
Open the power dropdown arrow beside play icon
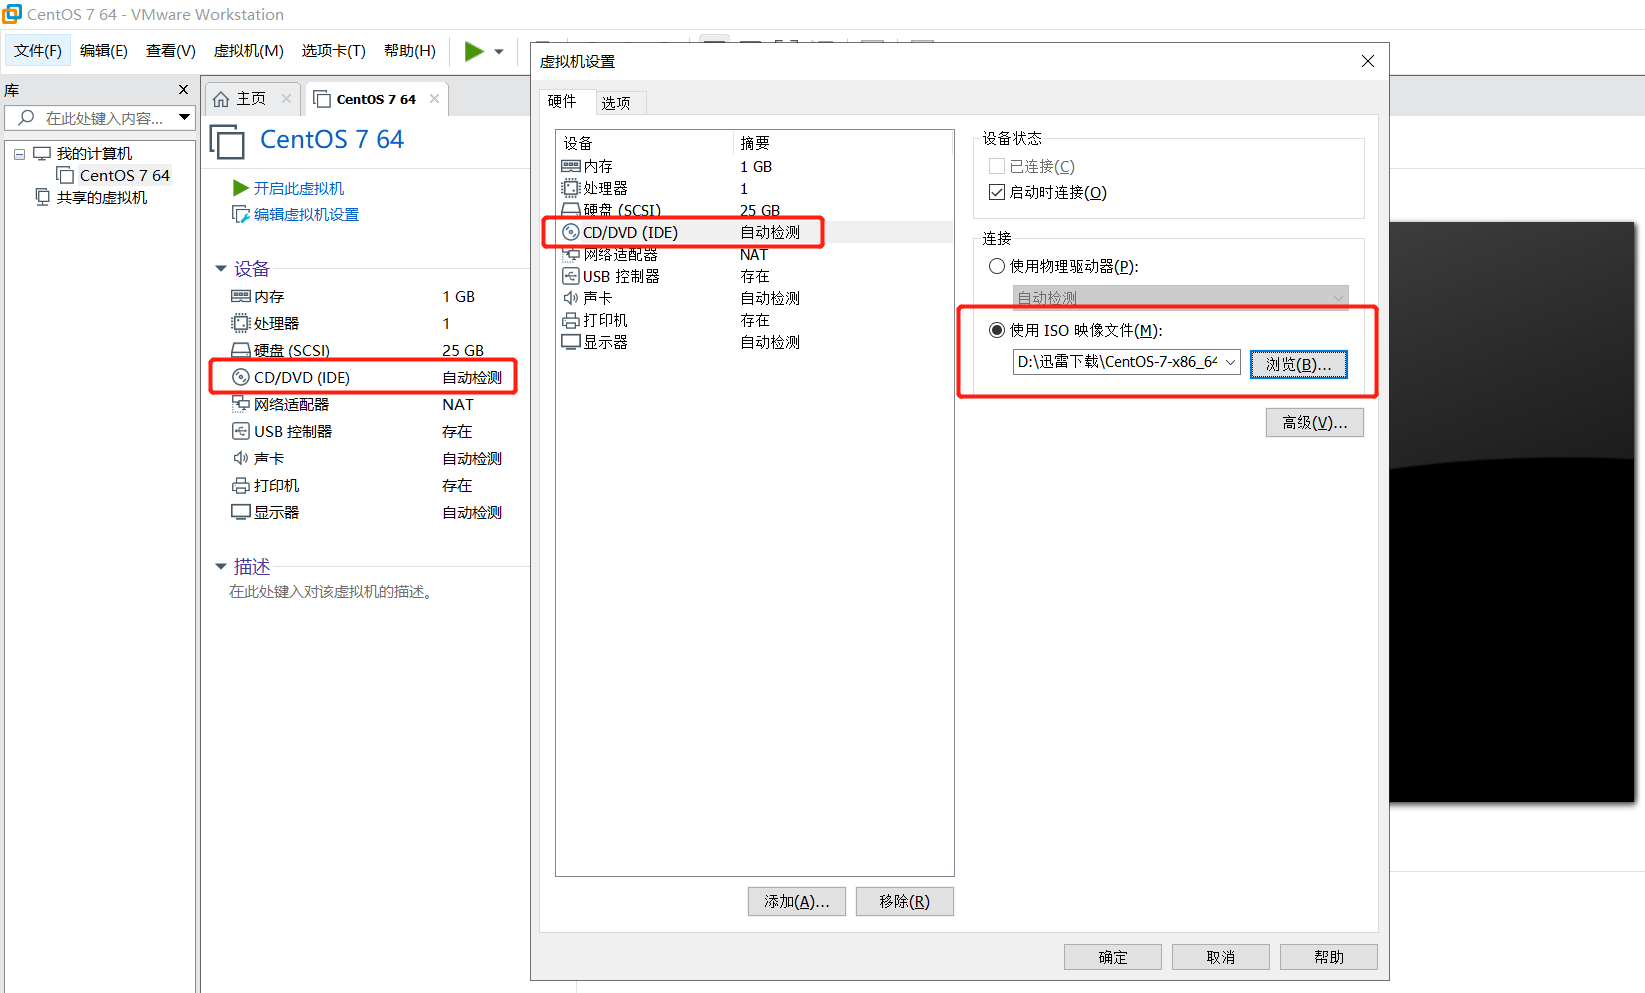click(499, 52)
